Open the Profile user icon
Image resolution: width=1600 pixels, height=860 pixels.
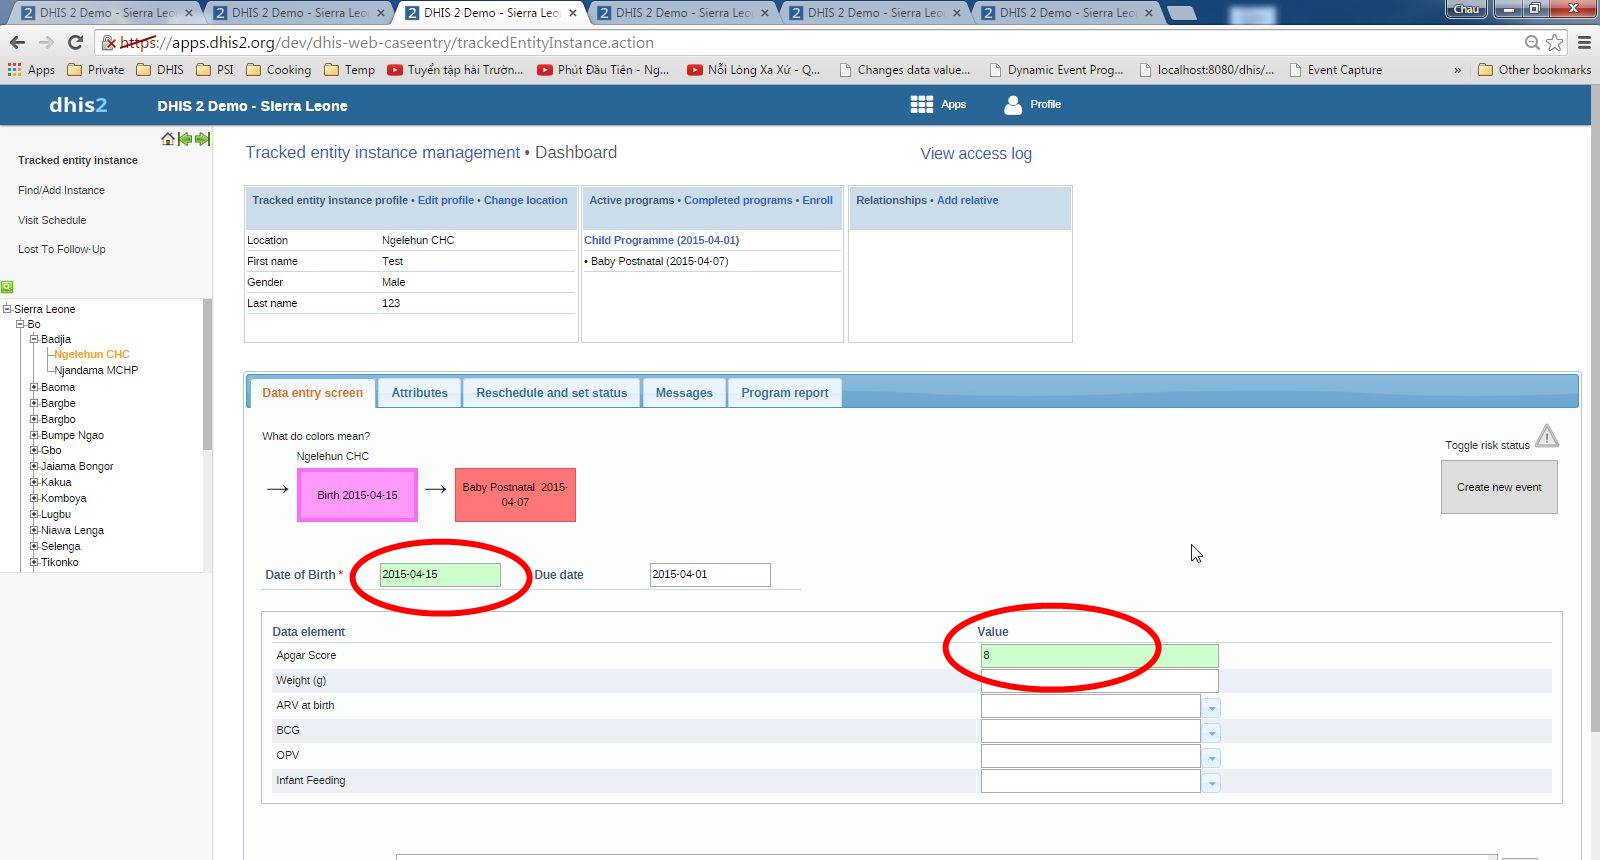pos(1013,105)
